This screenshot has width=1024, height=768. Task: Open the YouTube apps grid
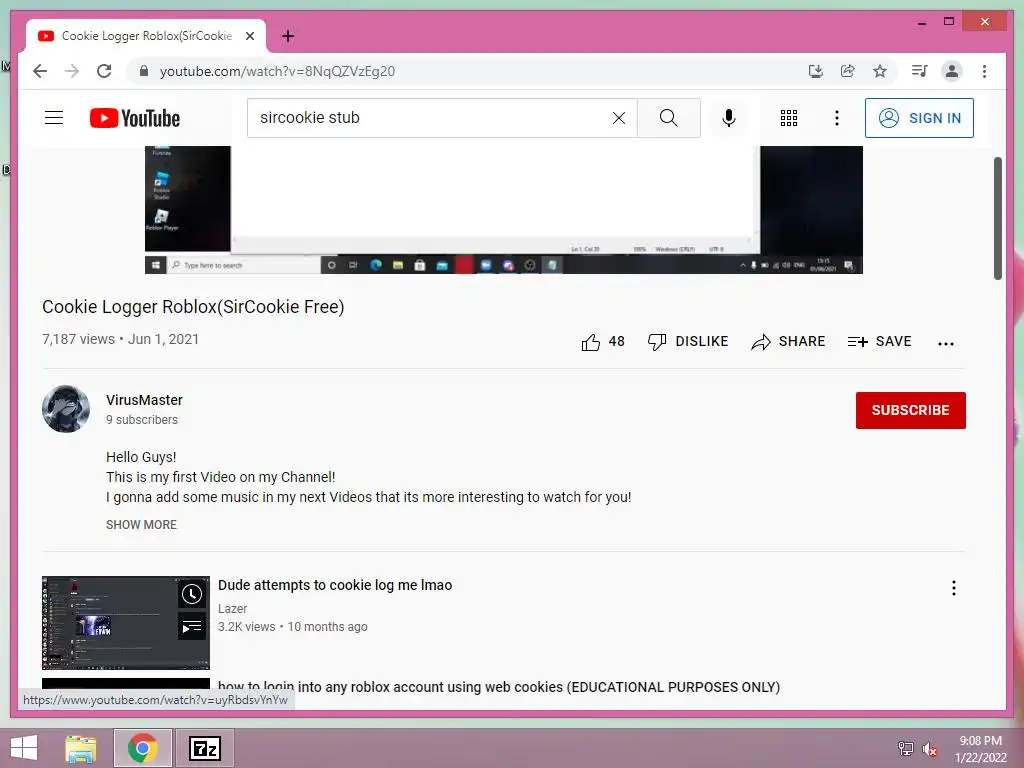789,118
